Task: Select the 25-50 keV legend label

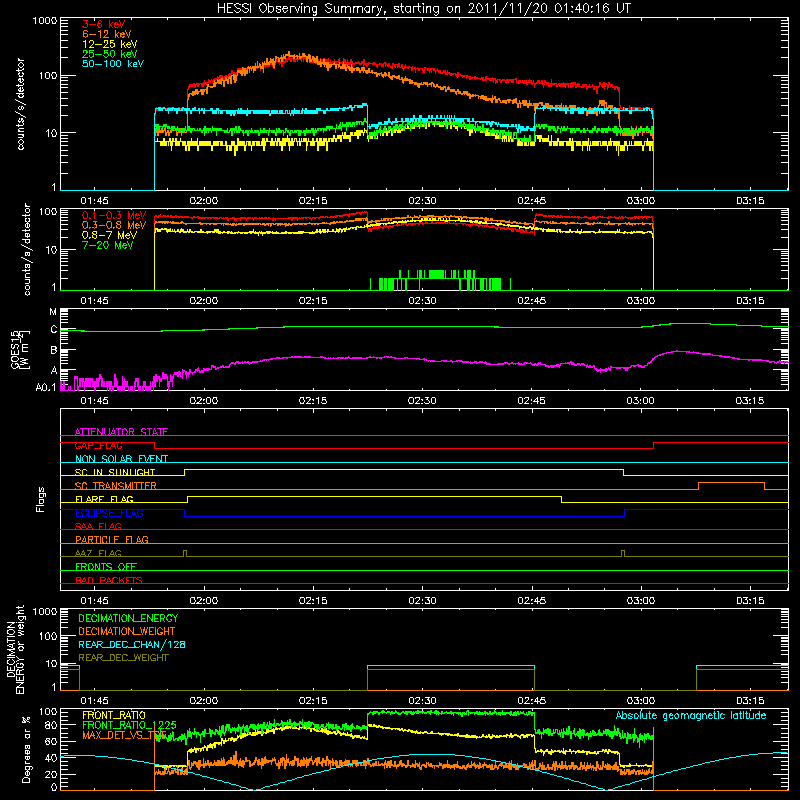Action: pos(109,54)
